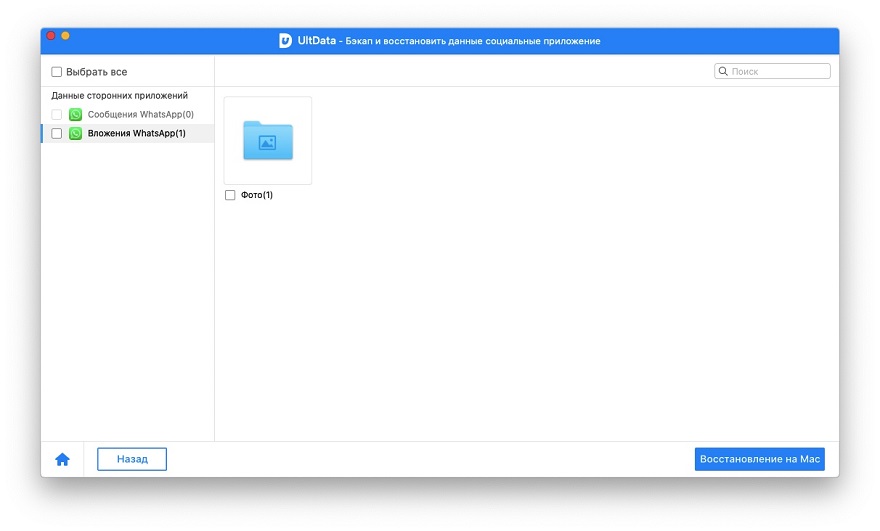Viewport: 880px width, 531px height.
Task: Close the window with red button
Action: [x=51, y=35]
